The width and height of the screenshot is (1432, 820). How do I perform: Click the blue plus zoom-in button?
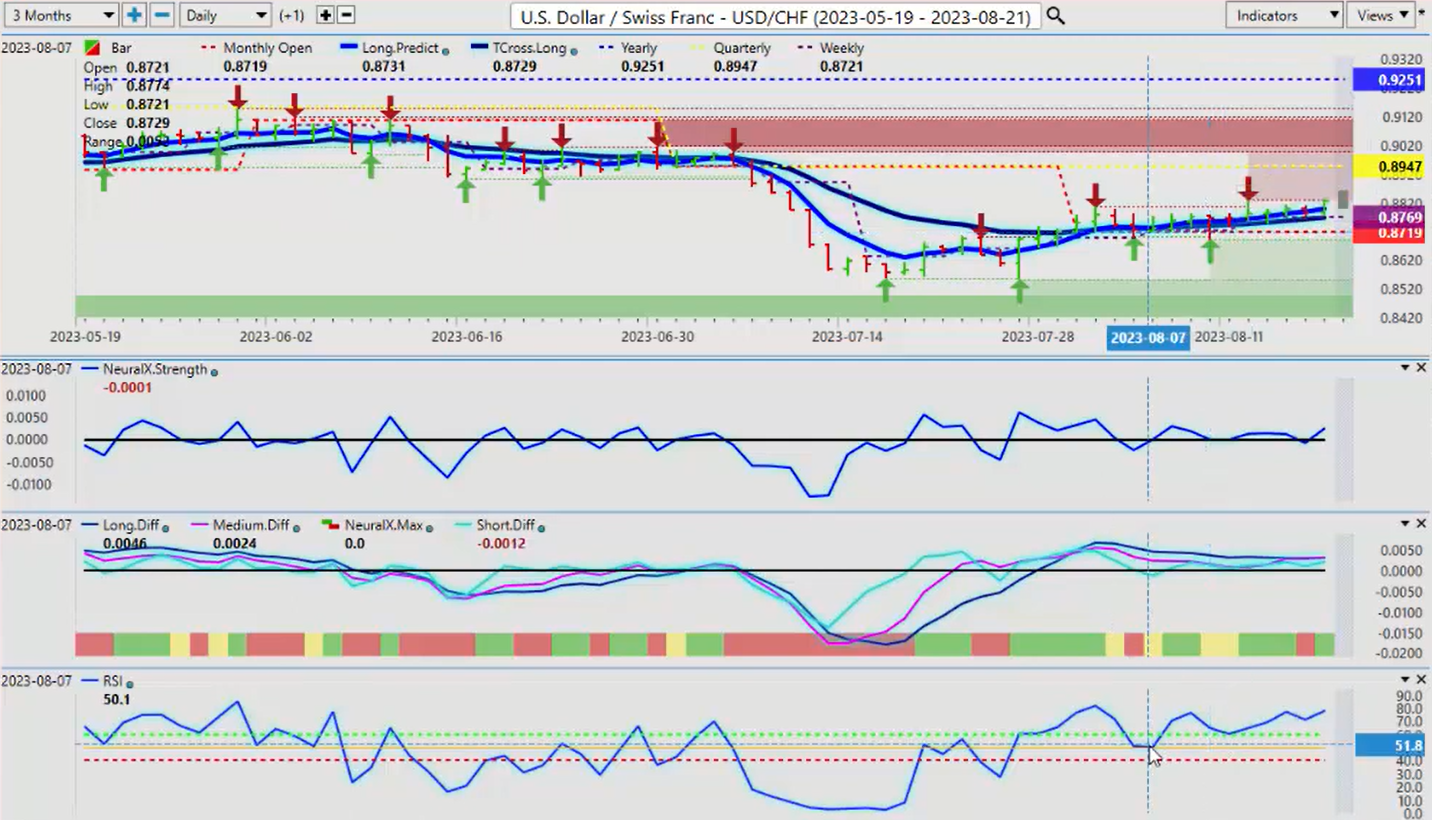point(134,15)
